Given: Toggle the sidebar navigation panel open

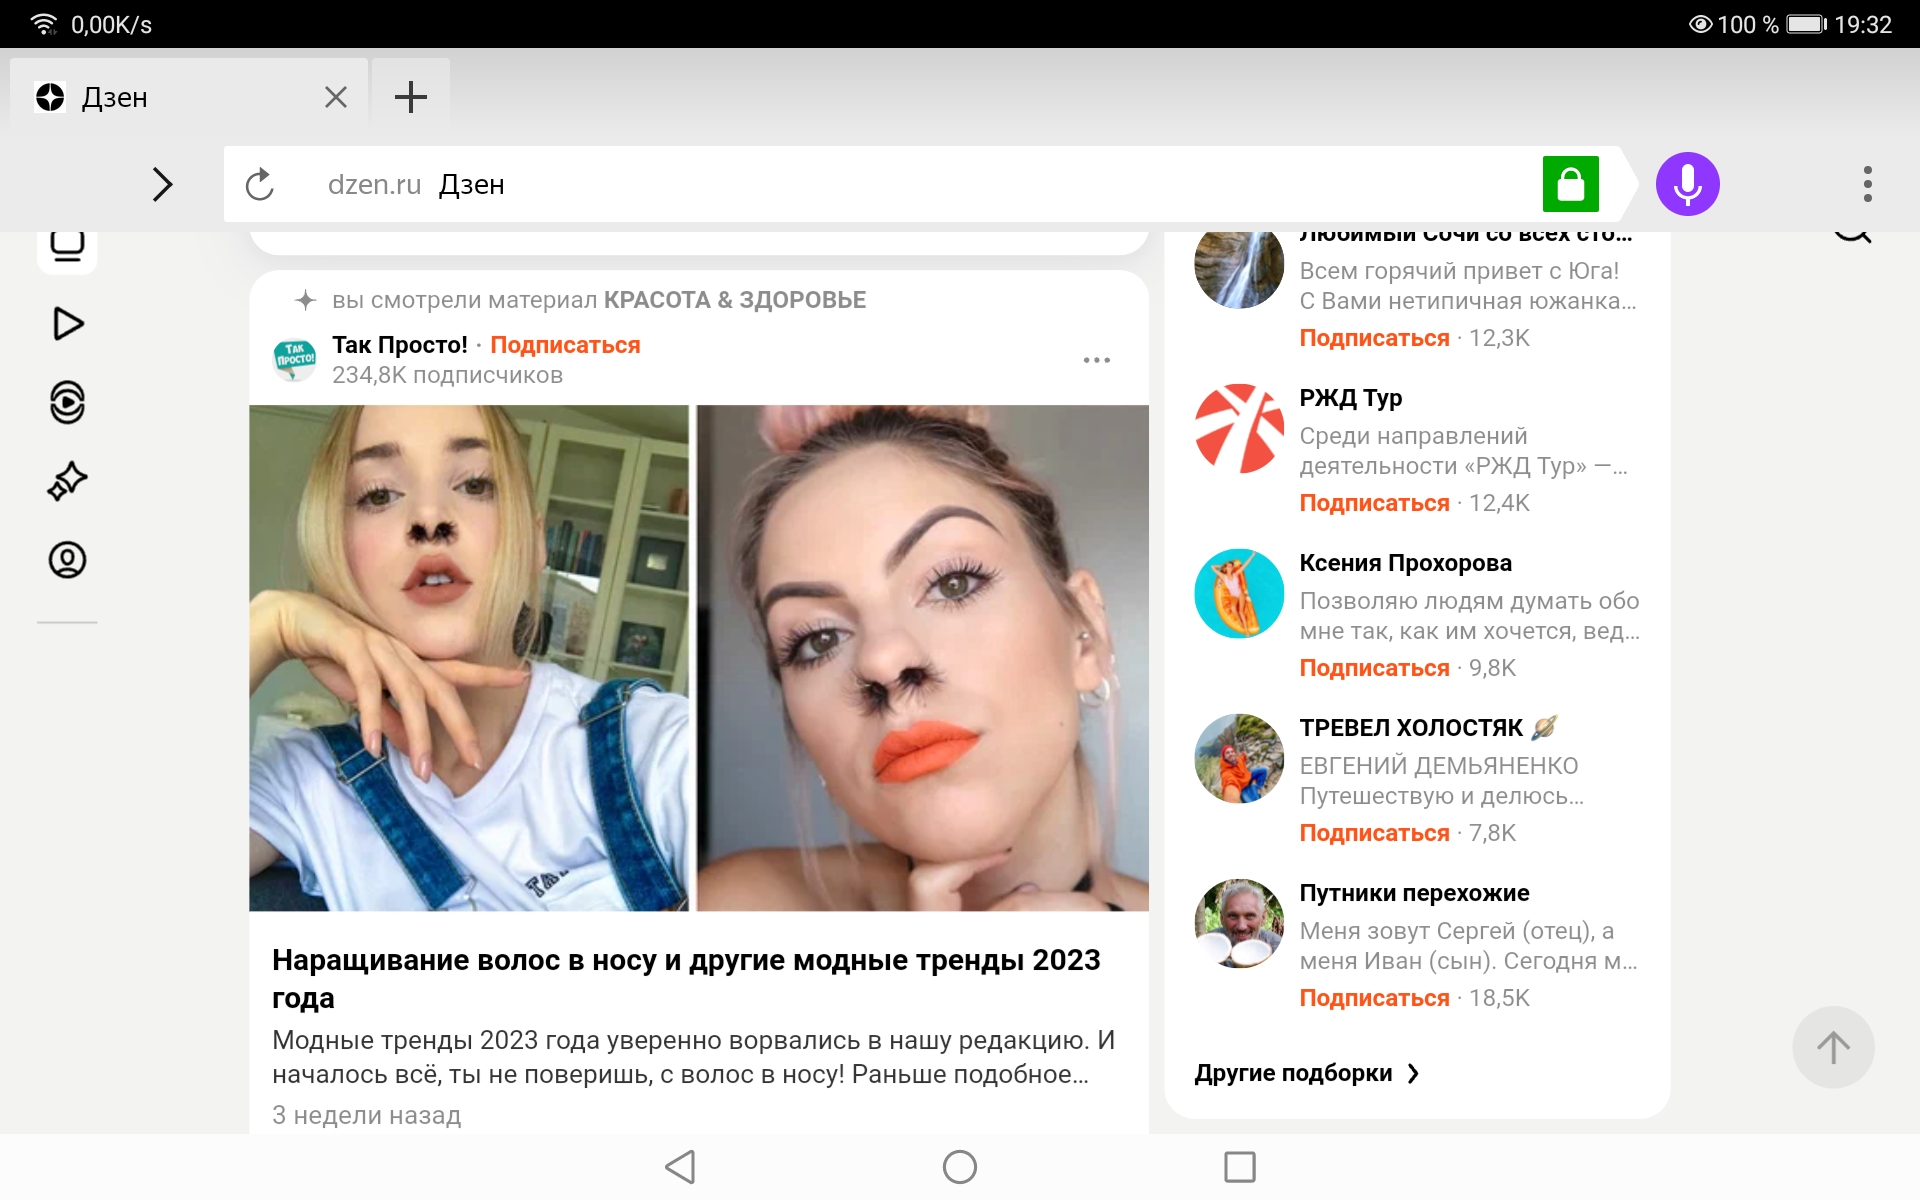Looking at the screenshot, I should pos(162,182).
